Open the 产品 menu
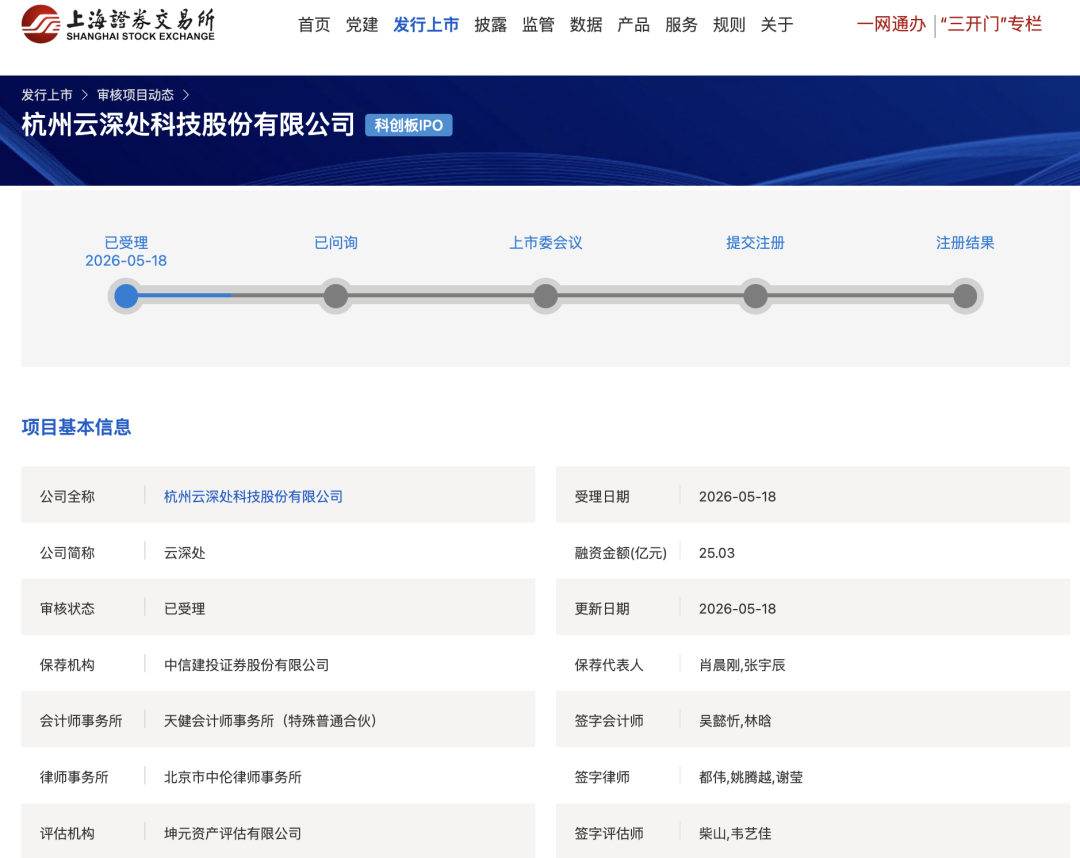The image size is (1080, 858). pos(634,25)
